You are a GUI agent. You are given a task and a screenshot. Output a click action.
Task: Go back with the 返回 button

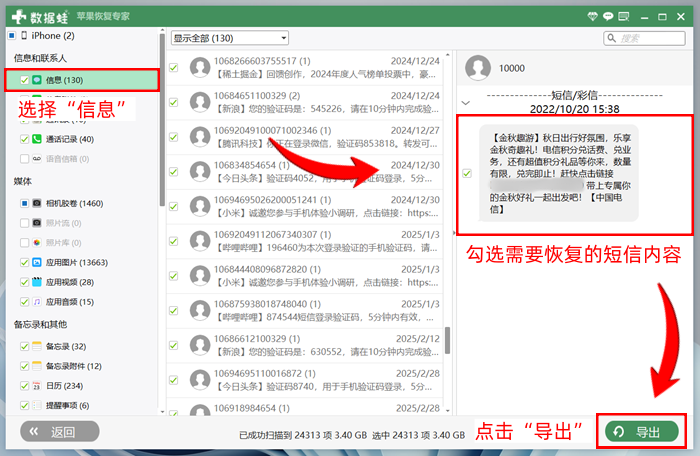[60, 431]
